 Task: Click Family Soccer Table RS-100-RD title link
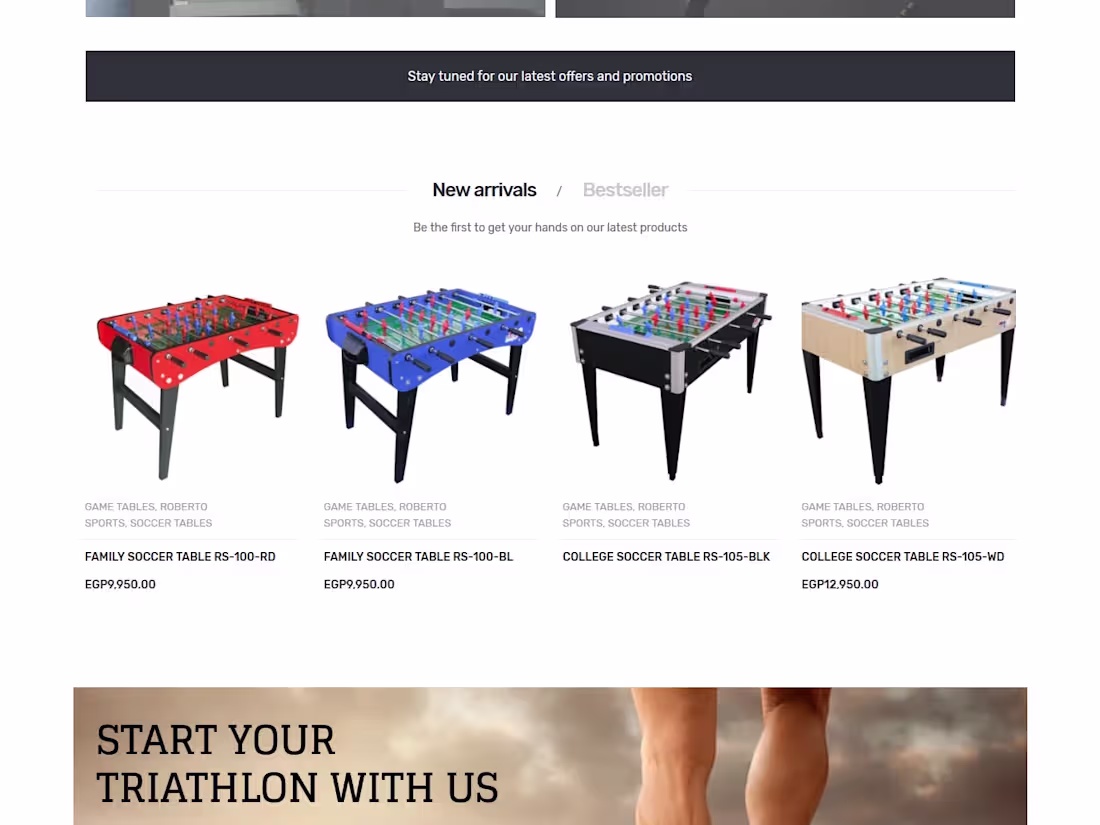coord(180,556)
